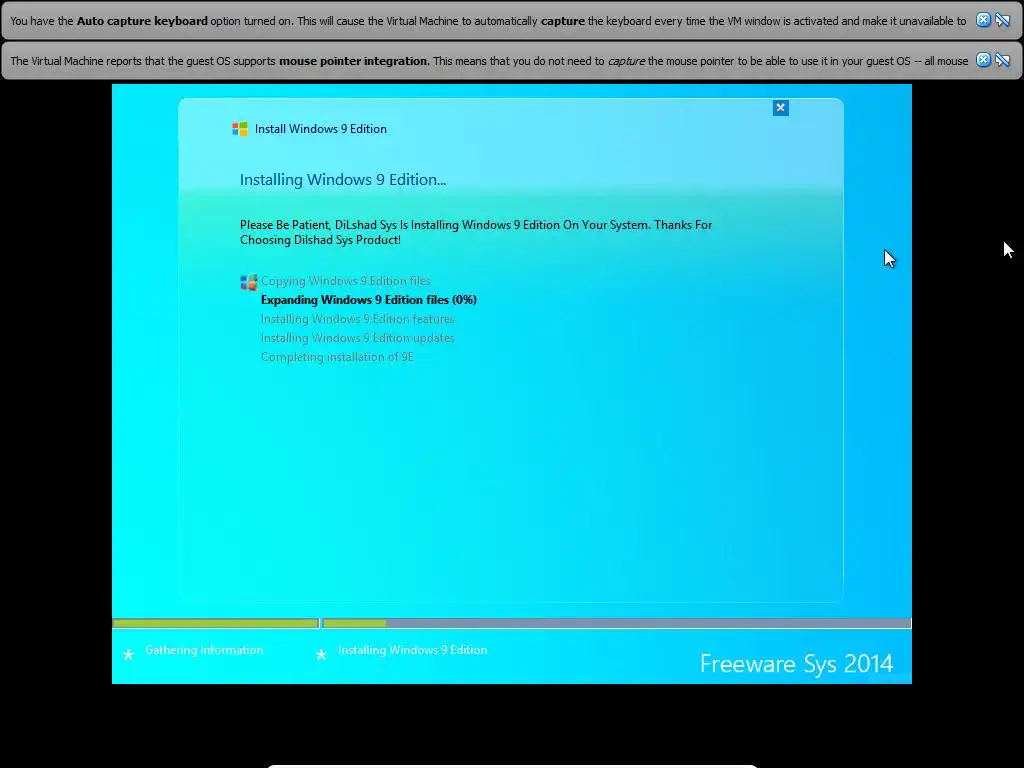Click the Windows logo beside Install Windows 9 Edition
This screenshot has height=768, width=1024.
tap(240, 129)
